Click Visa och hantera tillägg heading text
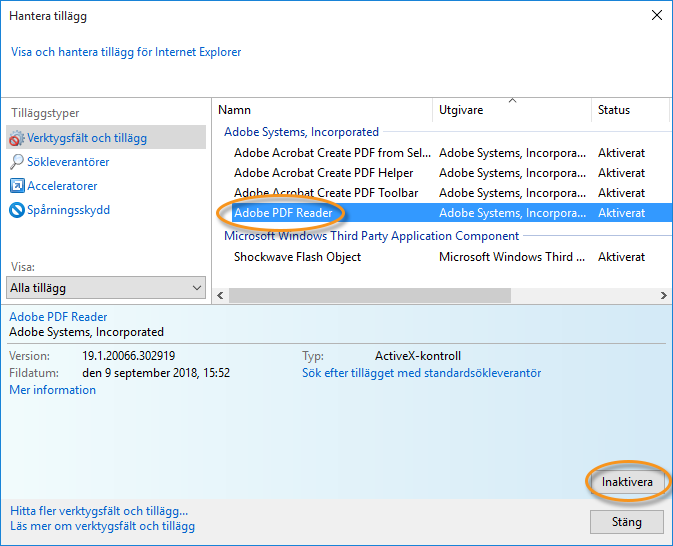Image resolution: width=673 pixels, height=546 pixels. coord(126,52)
